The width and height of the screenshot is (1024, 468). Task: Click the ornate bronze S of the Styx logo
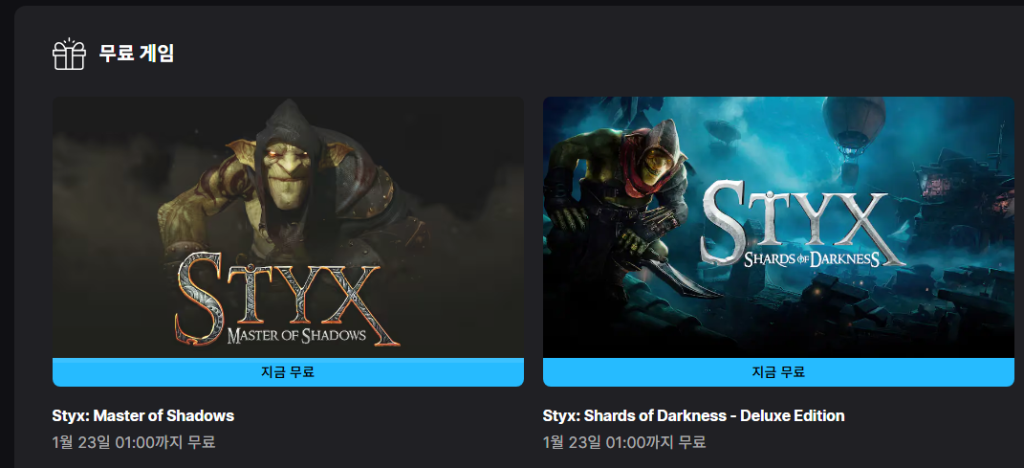coord(201,299)
